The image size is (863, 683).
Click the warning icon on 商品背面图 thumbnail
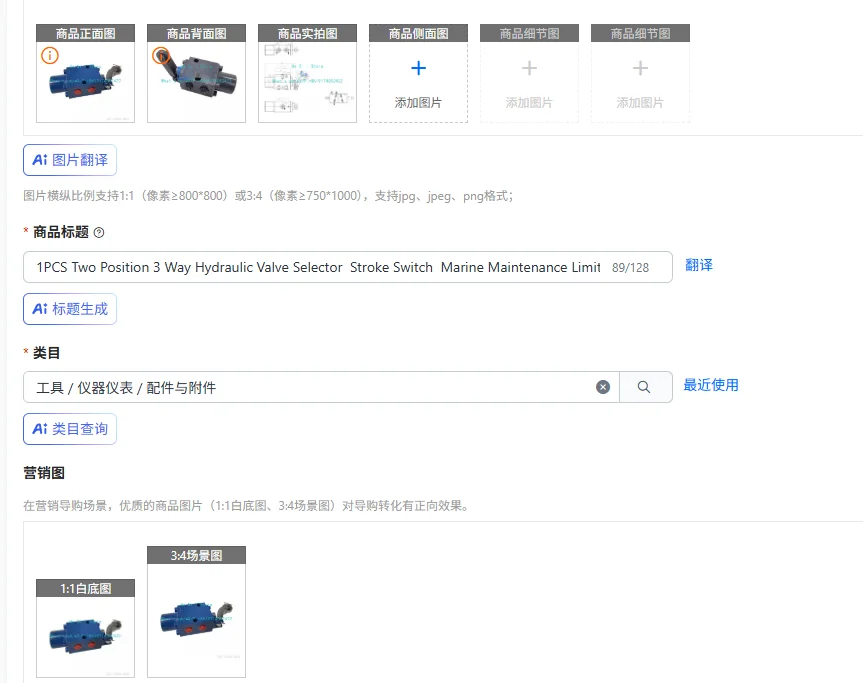[161, 56]
